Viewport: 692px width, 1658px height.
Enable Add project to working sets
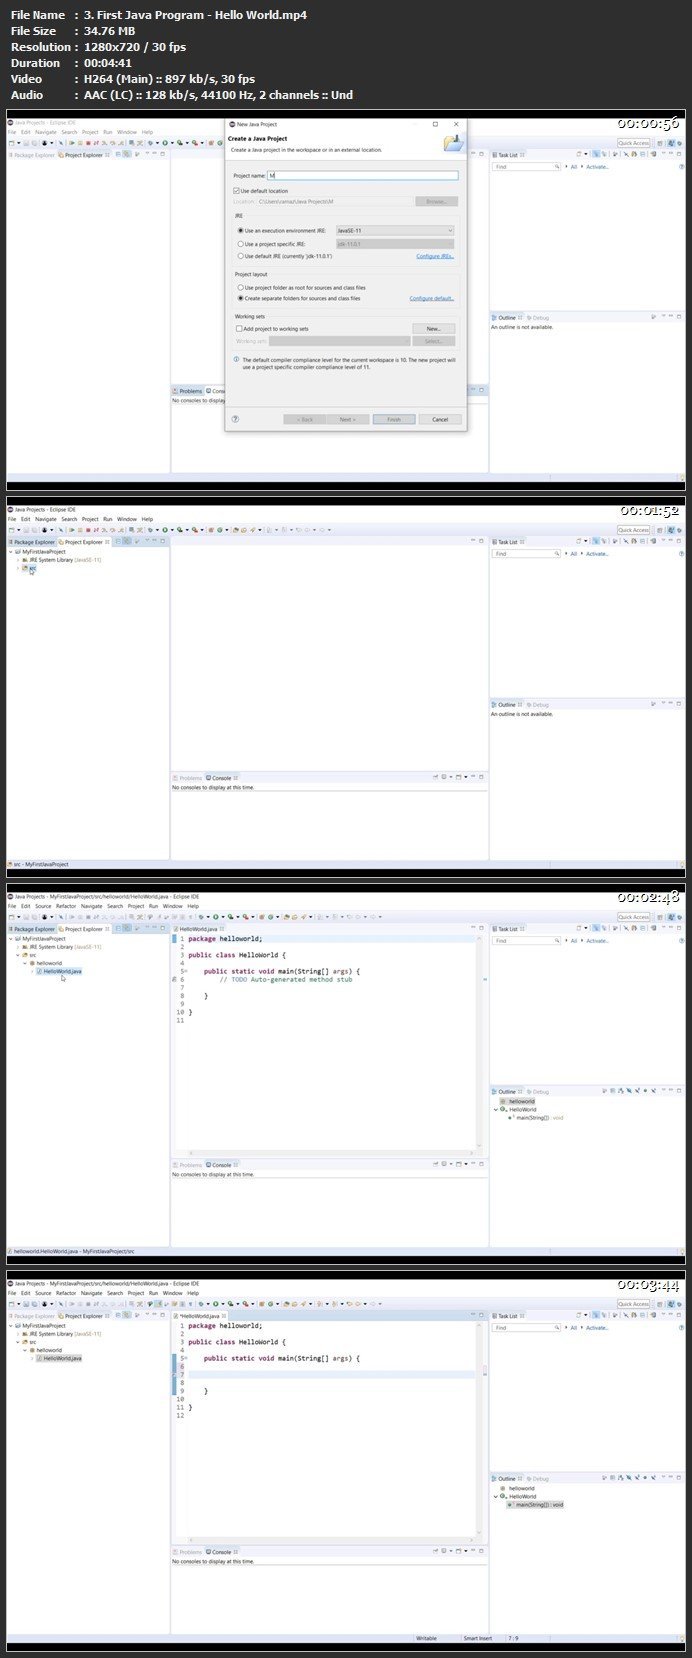pos(238,328)
